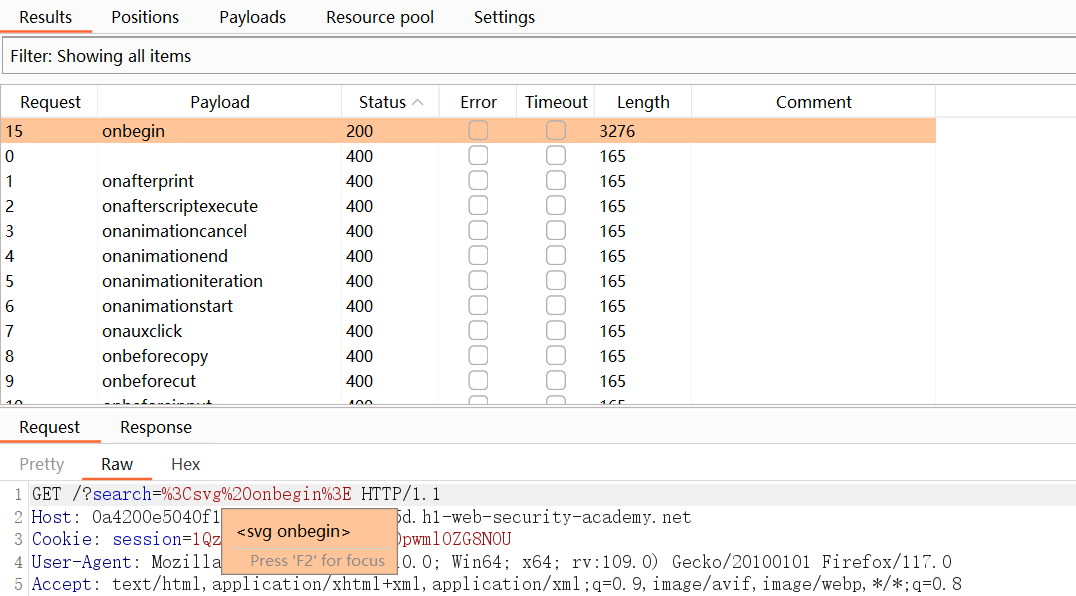Screen dimensions: 1076x596
Task: Switch to Hex view
Action: (x=185, y=464)
